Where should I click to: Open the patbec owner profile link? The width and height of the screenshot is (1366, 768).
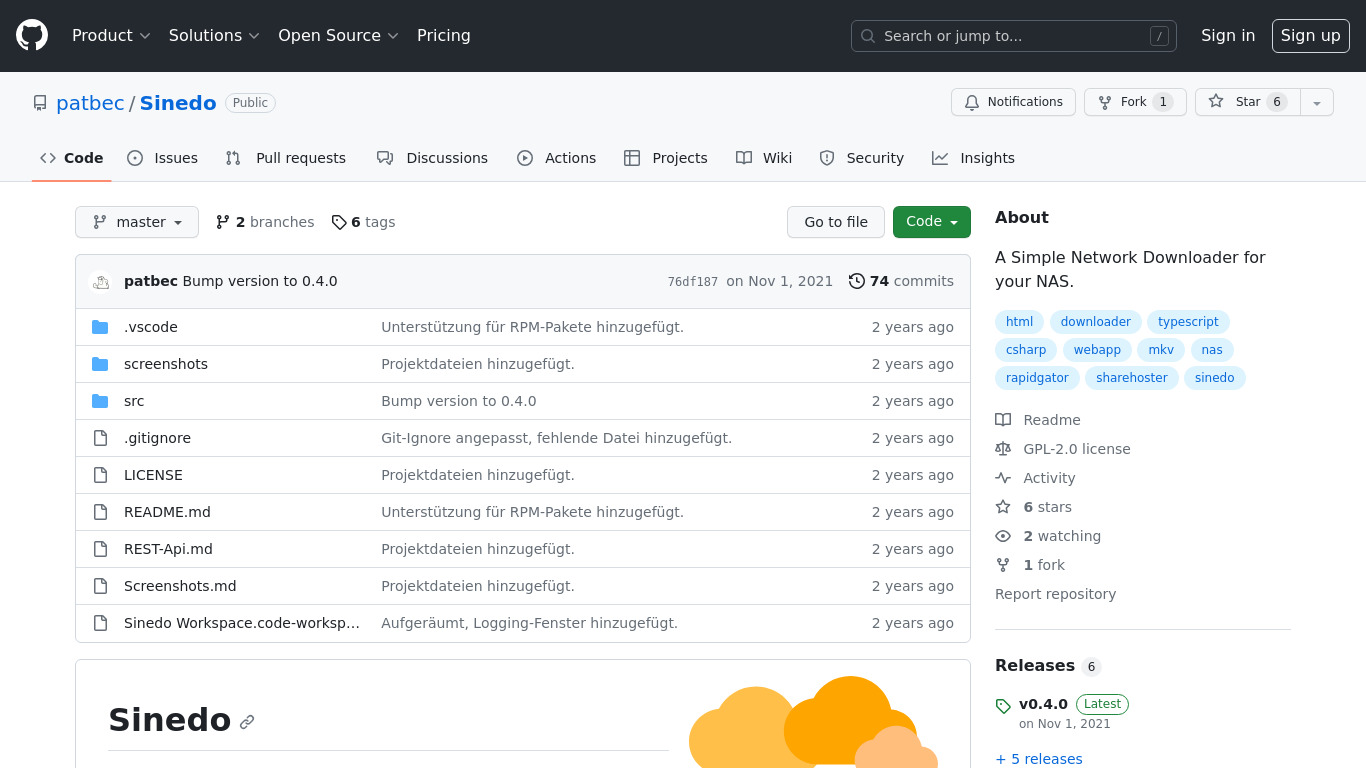coord(90,103)
